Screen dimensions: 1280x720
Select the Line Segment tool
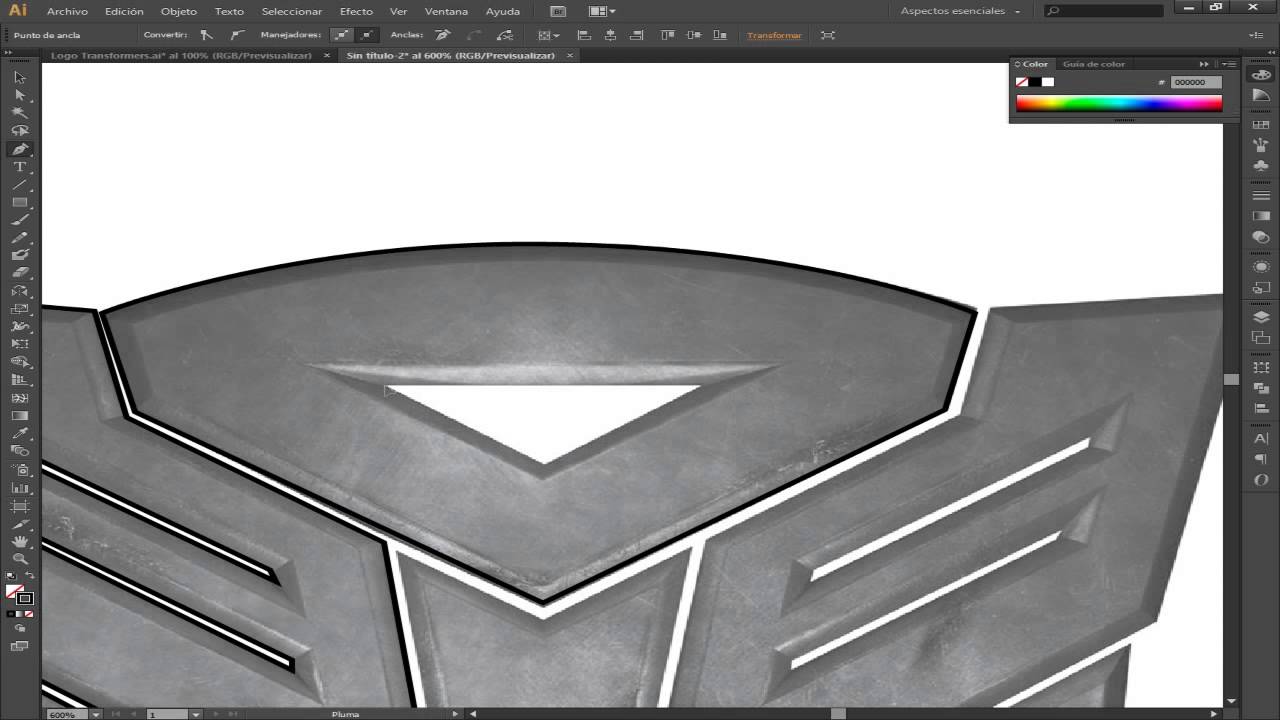(19, 185)
